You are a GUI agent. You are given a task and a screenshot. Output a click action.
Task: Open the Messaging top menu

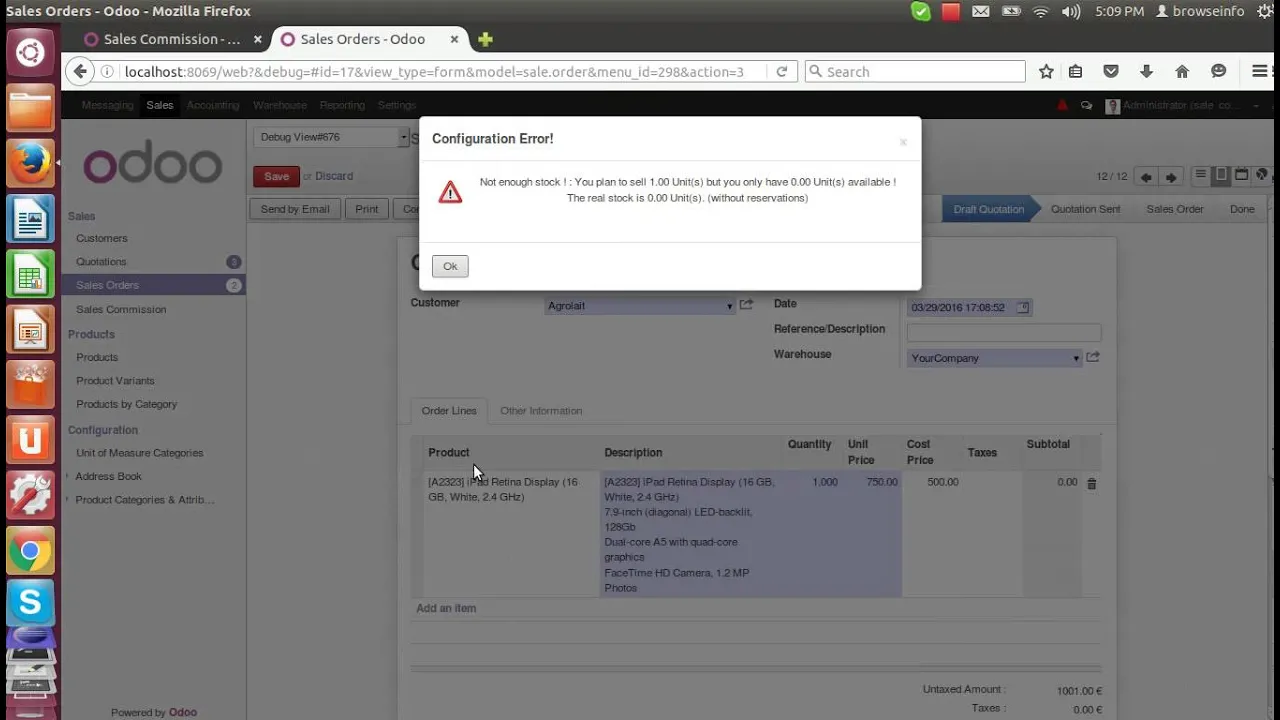(107, 105)
